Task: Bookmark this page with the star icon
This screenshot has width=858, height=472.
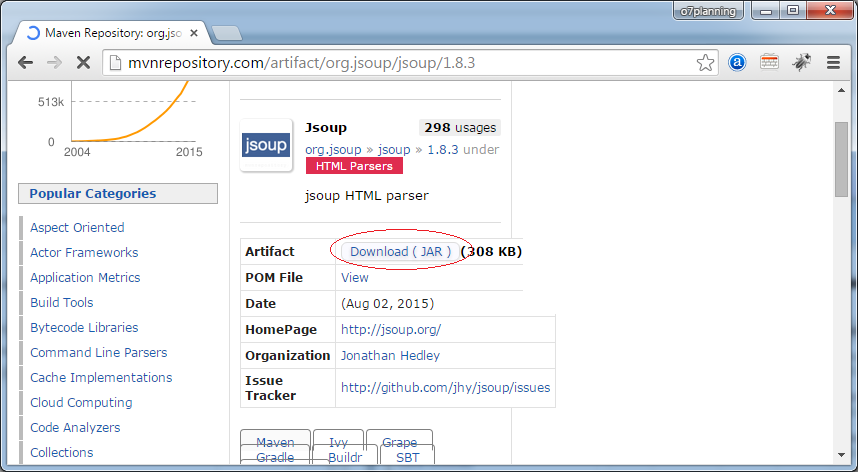Action: point(705,63)
